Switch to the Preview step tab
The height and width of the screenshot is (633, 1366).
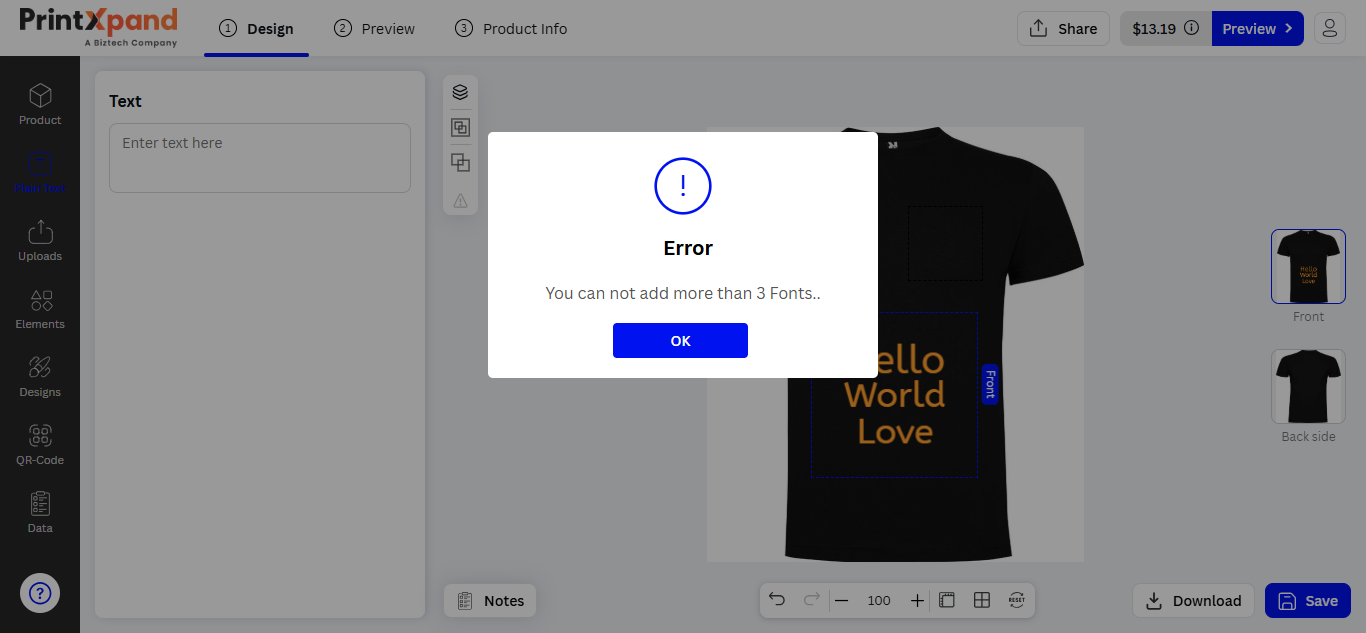click(375, 29)
